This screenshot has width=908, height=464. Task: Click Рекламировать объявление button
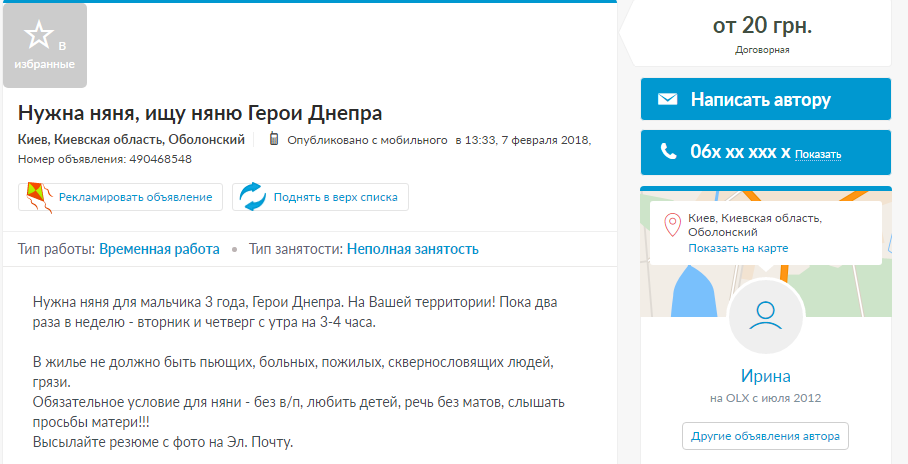click(120, 197)
